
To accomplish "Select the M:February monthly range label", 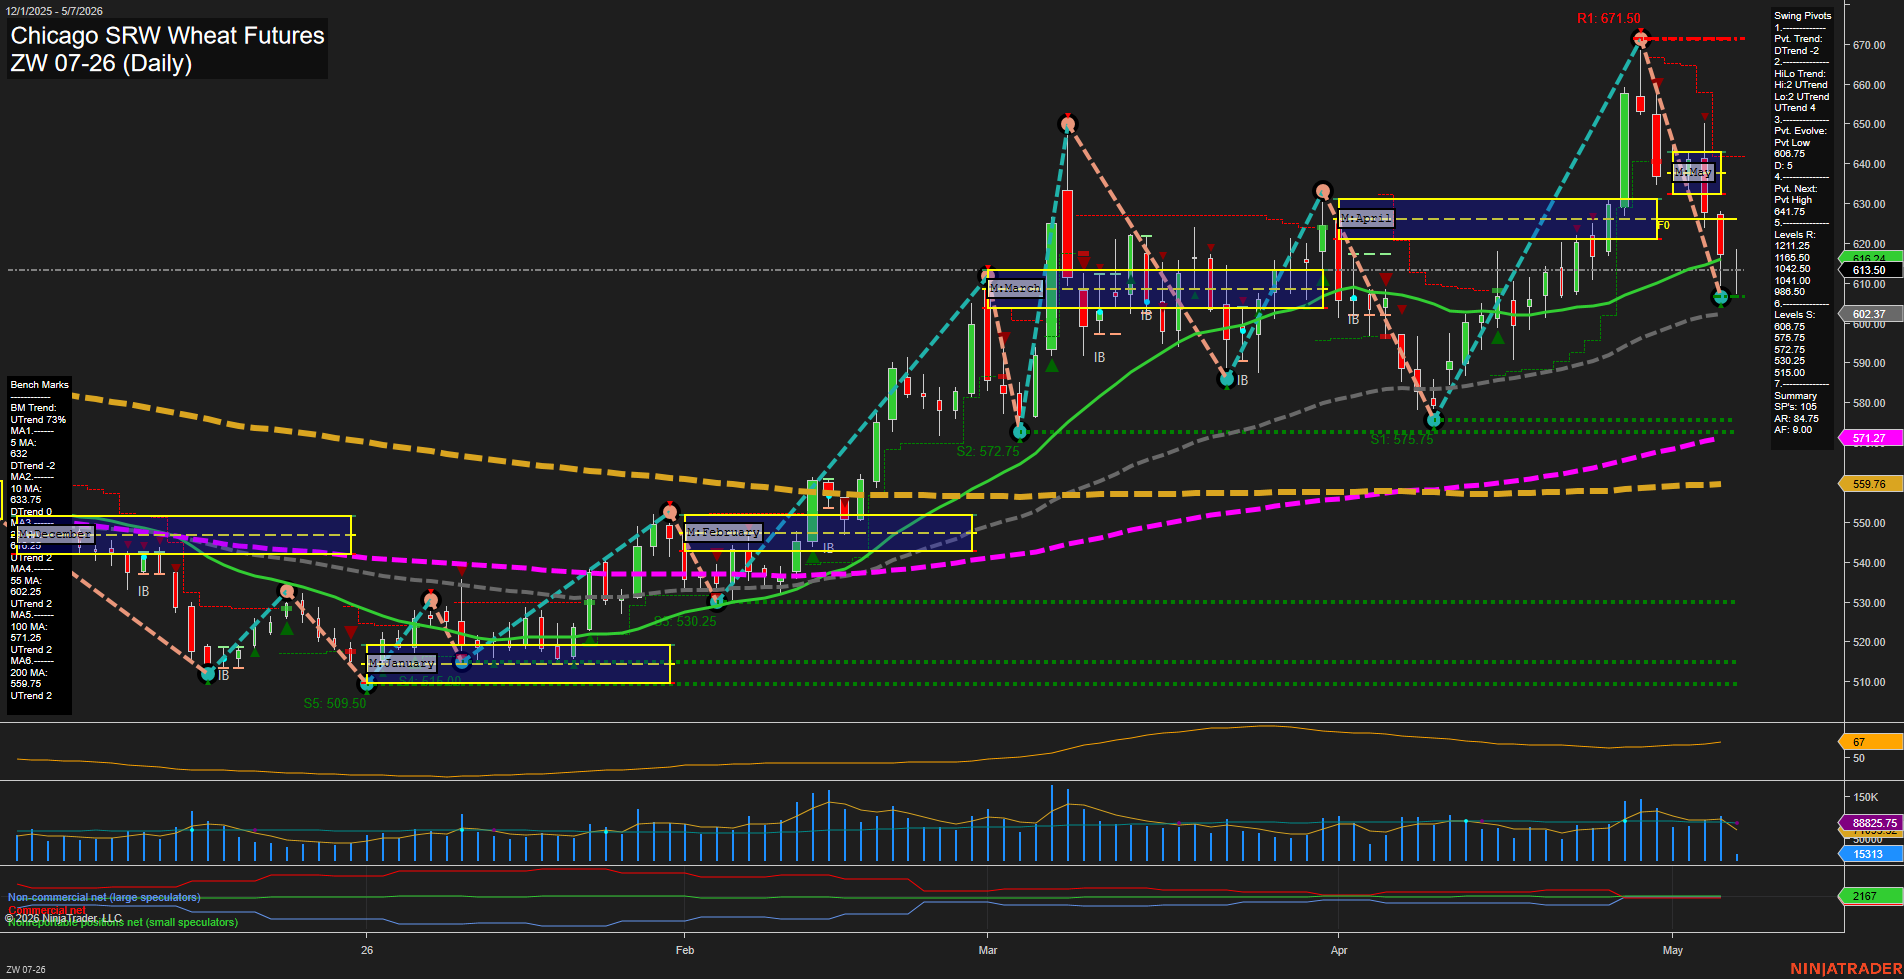I will (x=724, y=532).
